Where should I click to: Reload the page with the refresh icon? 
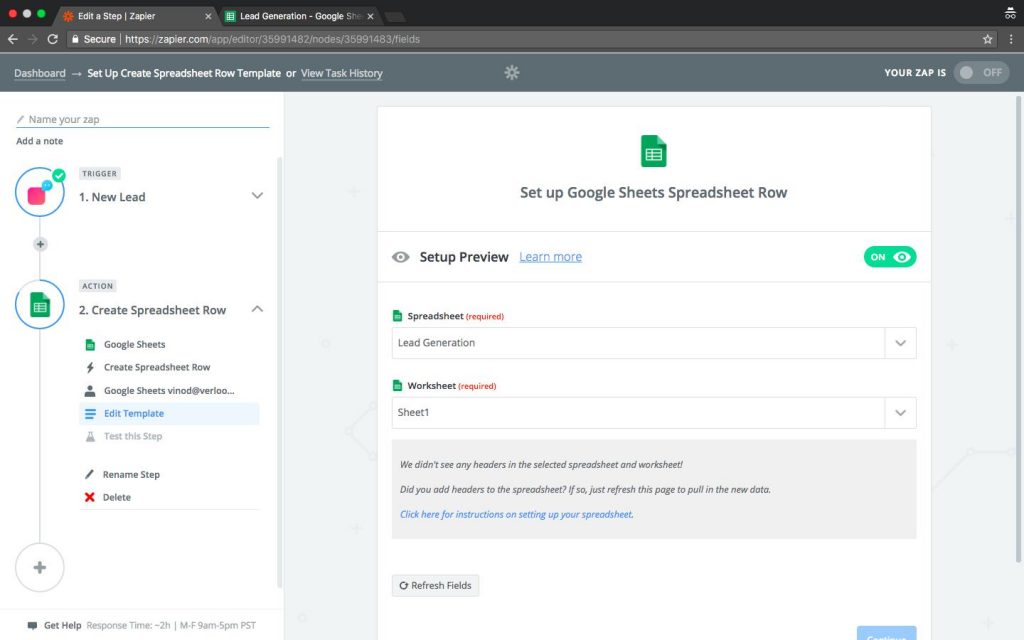pos(53,39)
